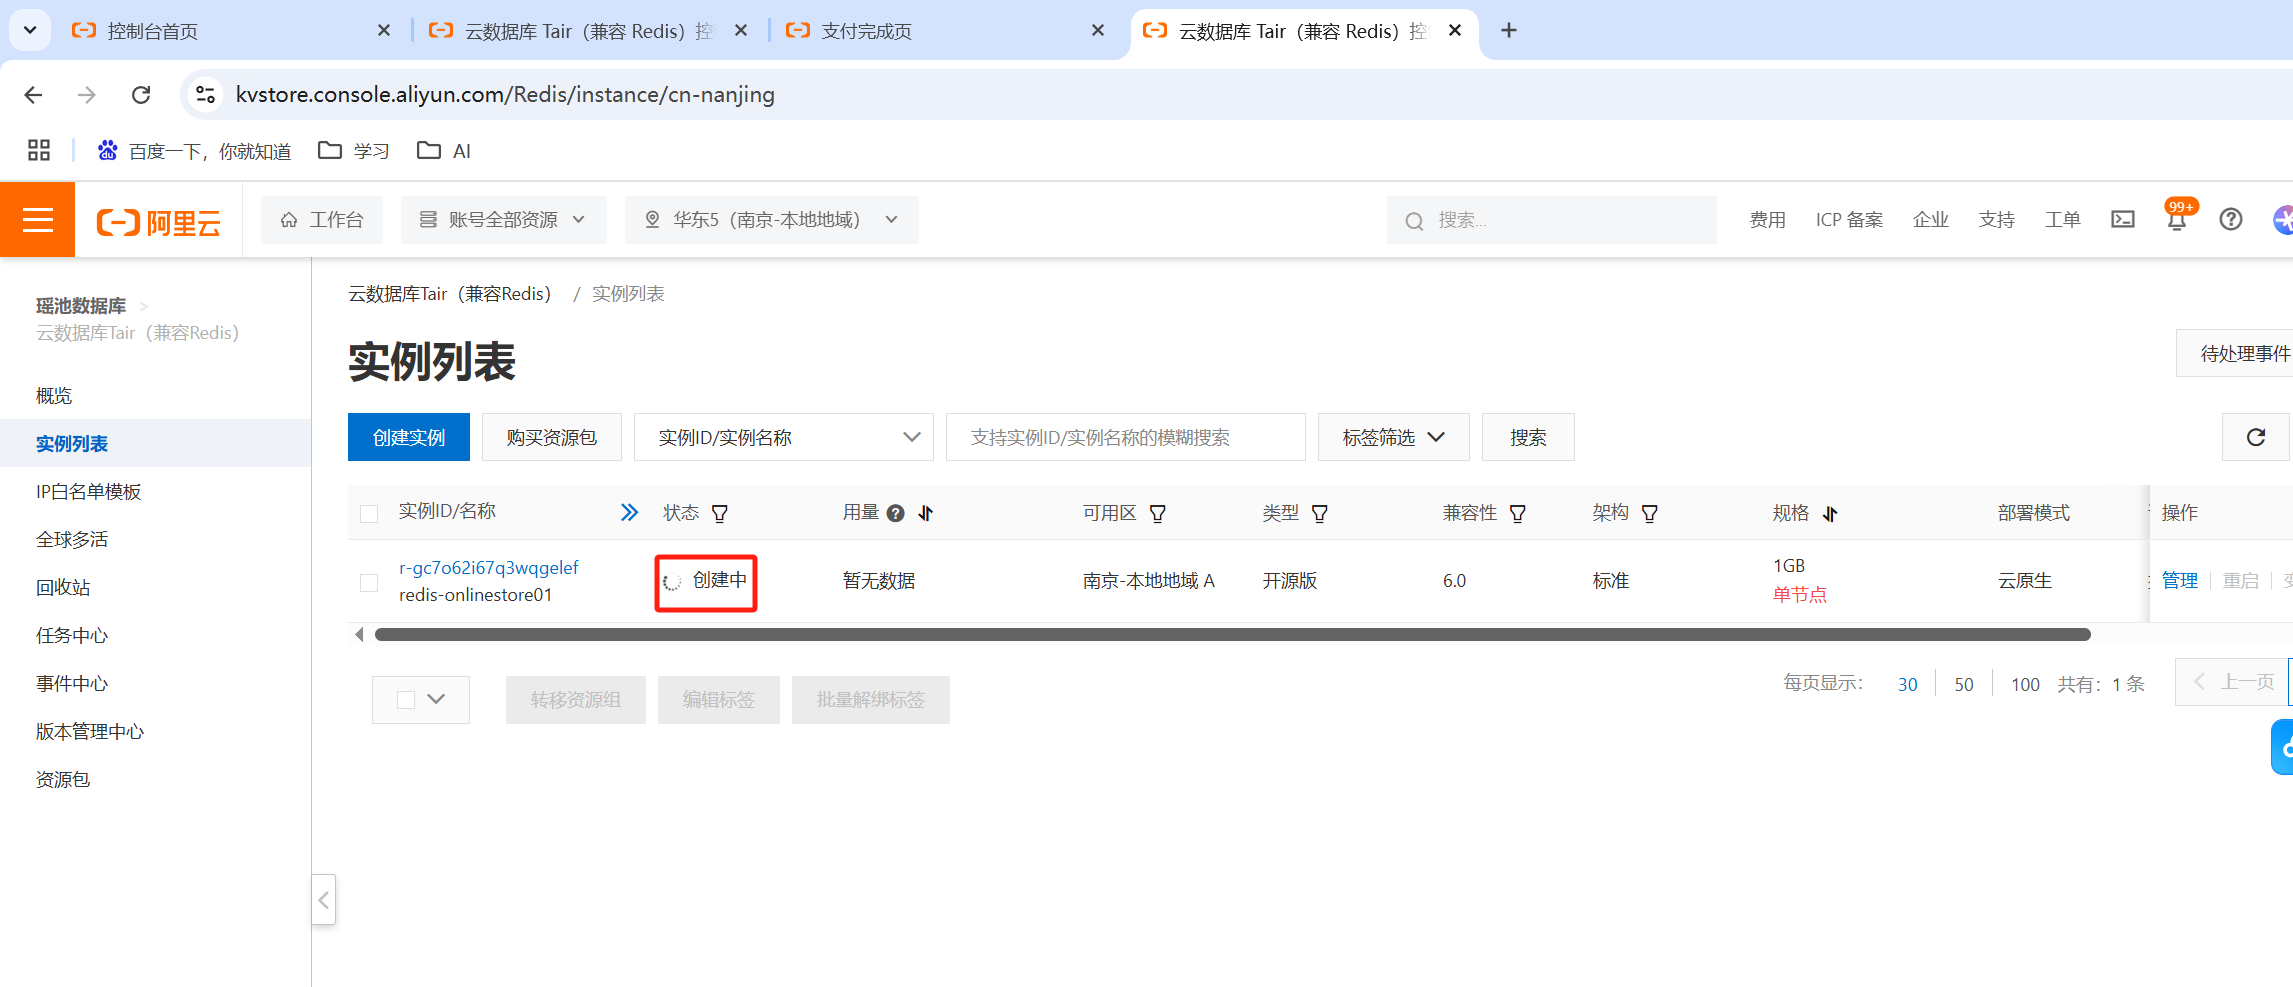Set page size to 50 per page
The image size is (2293, 987).
point(1964,684)
